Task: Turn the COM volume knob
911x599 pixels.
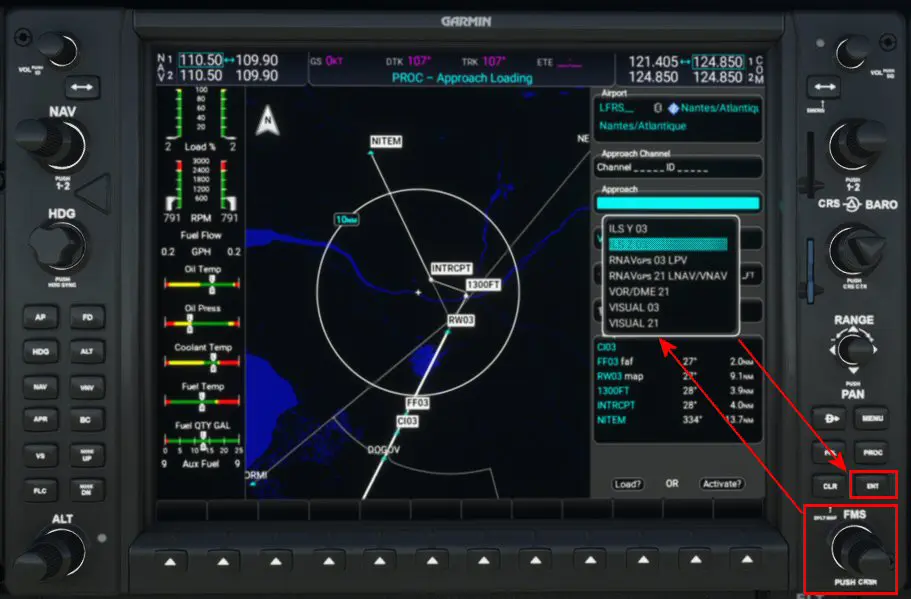Action: 854,51
